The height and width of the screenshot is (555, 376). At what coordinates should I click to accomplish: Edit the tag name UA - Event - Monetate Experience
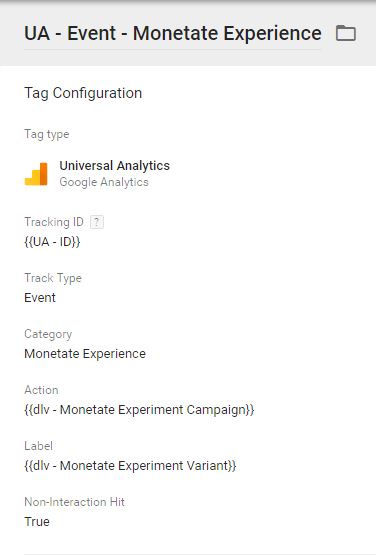click(173, 34)
